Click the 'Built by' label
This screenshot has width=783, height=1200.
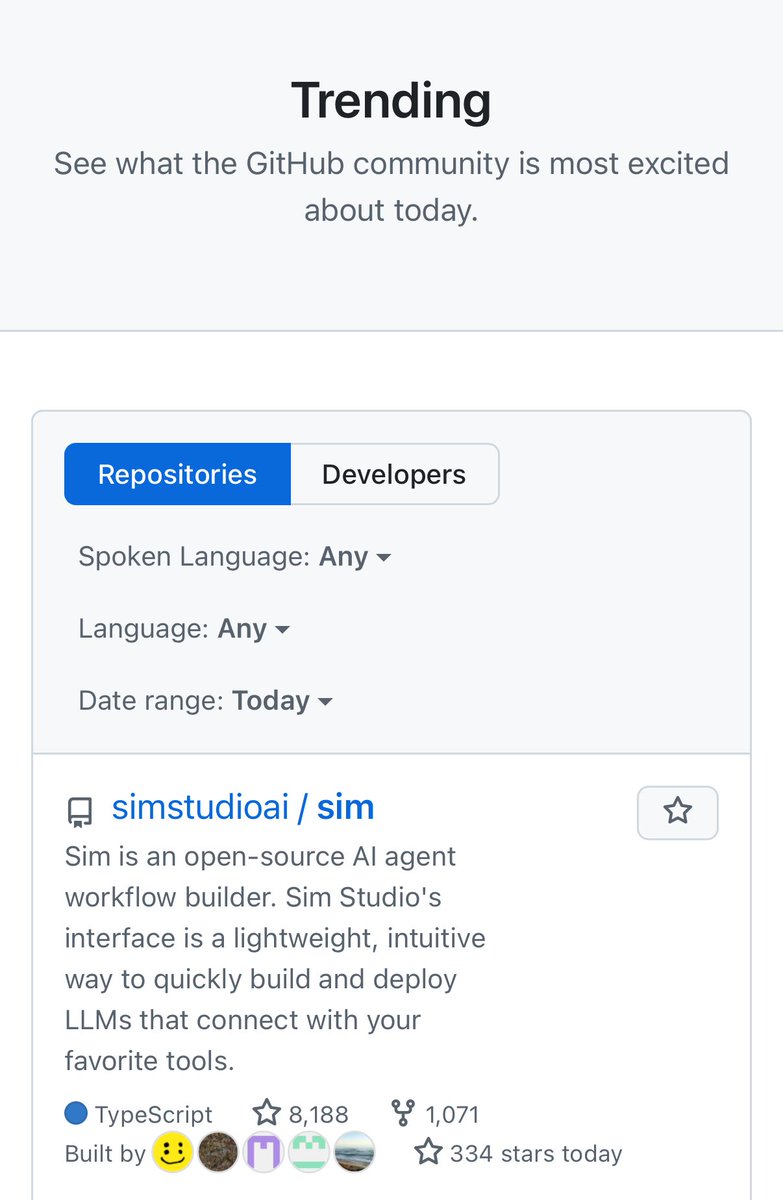point(105,1154)
